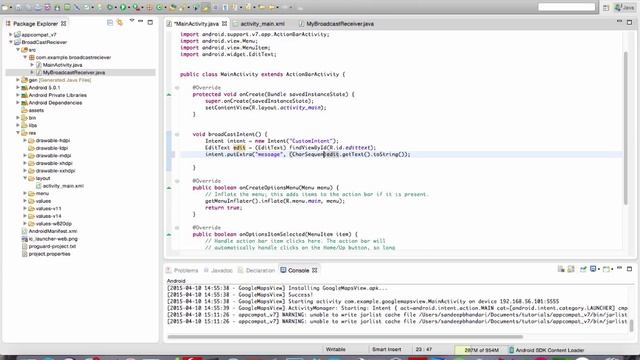Image resolution: width=640 pixels, height=360 pixels.
Task: Expand the drawable-hdpi folder
Action: click(25, 140)
